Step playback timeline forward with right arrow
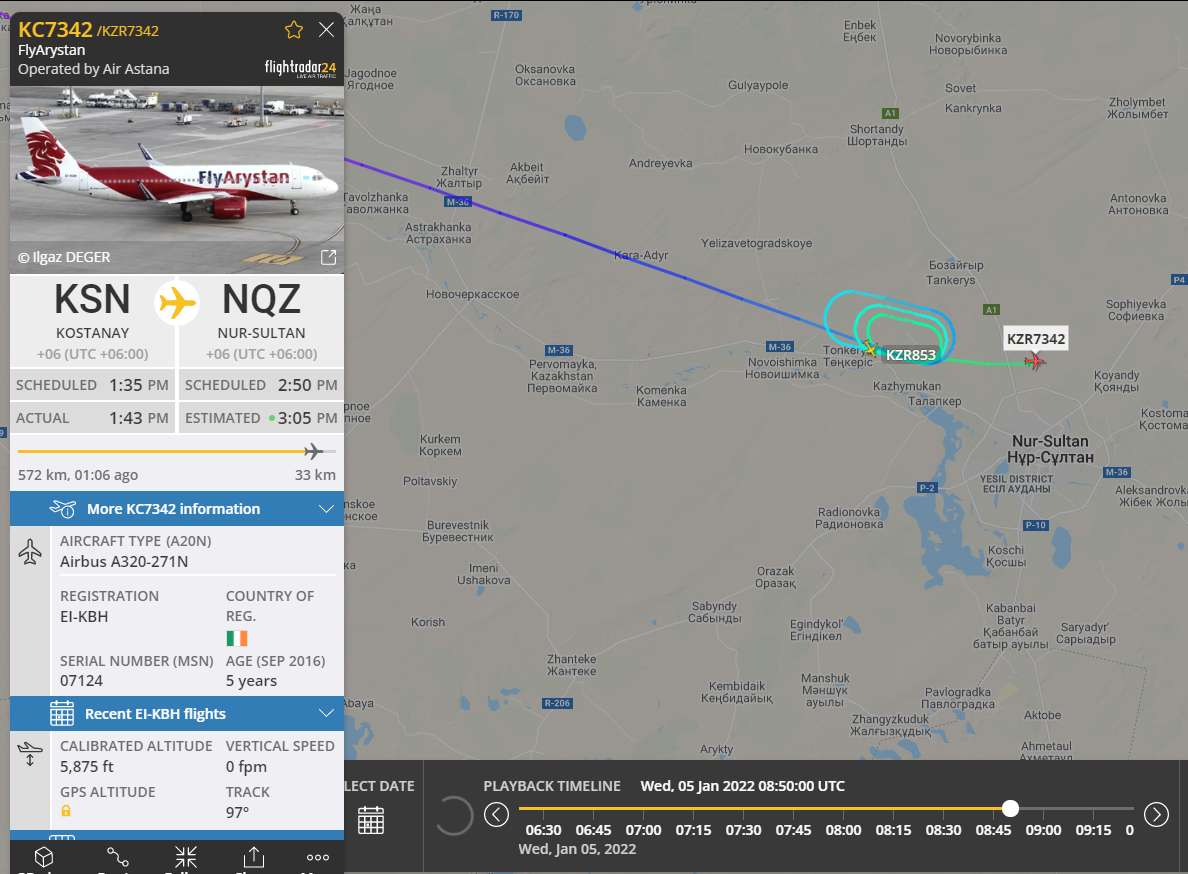 point(1156,815)
